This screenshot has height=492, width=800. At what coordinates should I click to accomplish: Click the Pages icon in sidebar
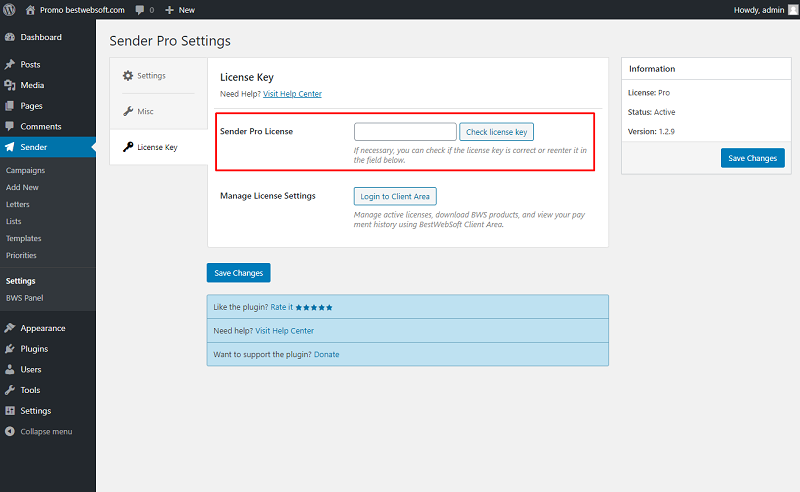pos(10,106)
